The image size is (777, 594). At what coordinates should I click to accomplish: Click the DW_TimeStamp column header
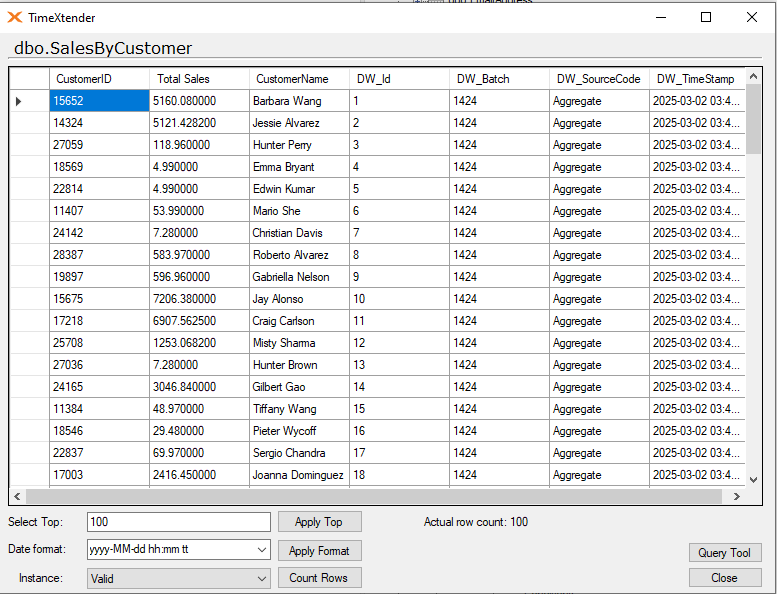(697, 79)
